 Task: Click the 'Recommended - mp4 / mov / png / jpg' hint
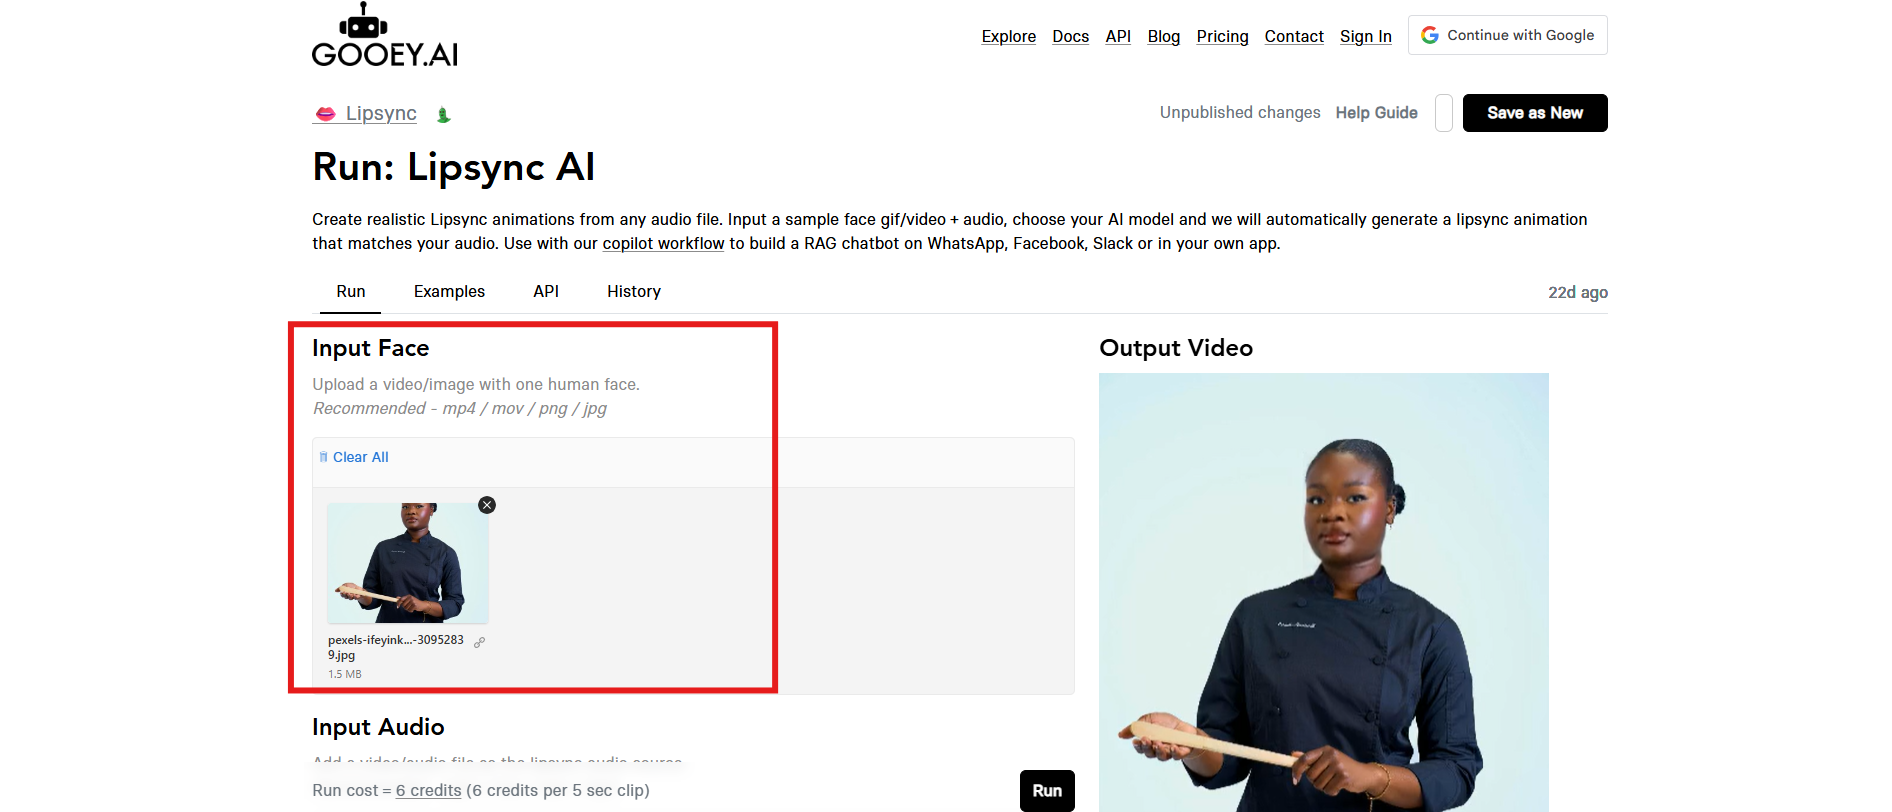point(460,408)
